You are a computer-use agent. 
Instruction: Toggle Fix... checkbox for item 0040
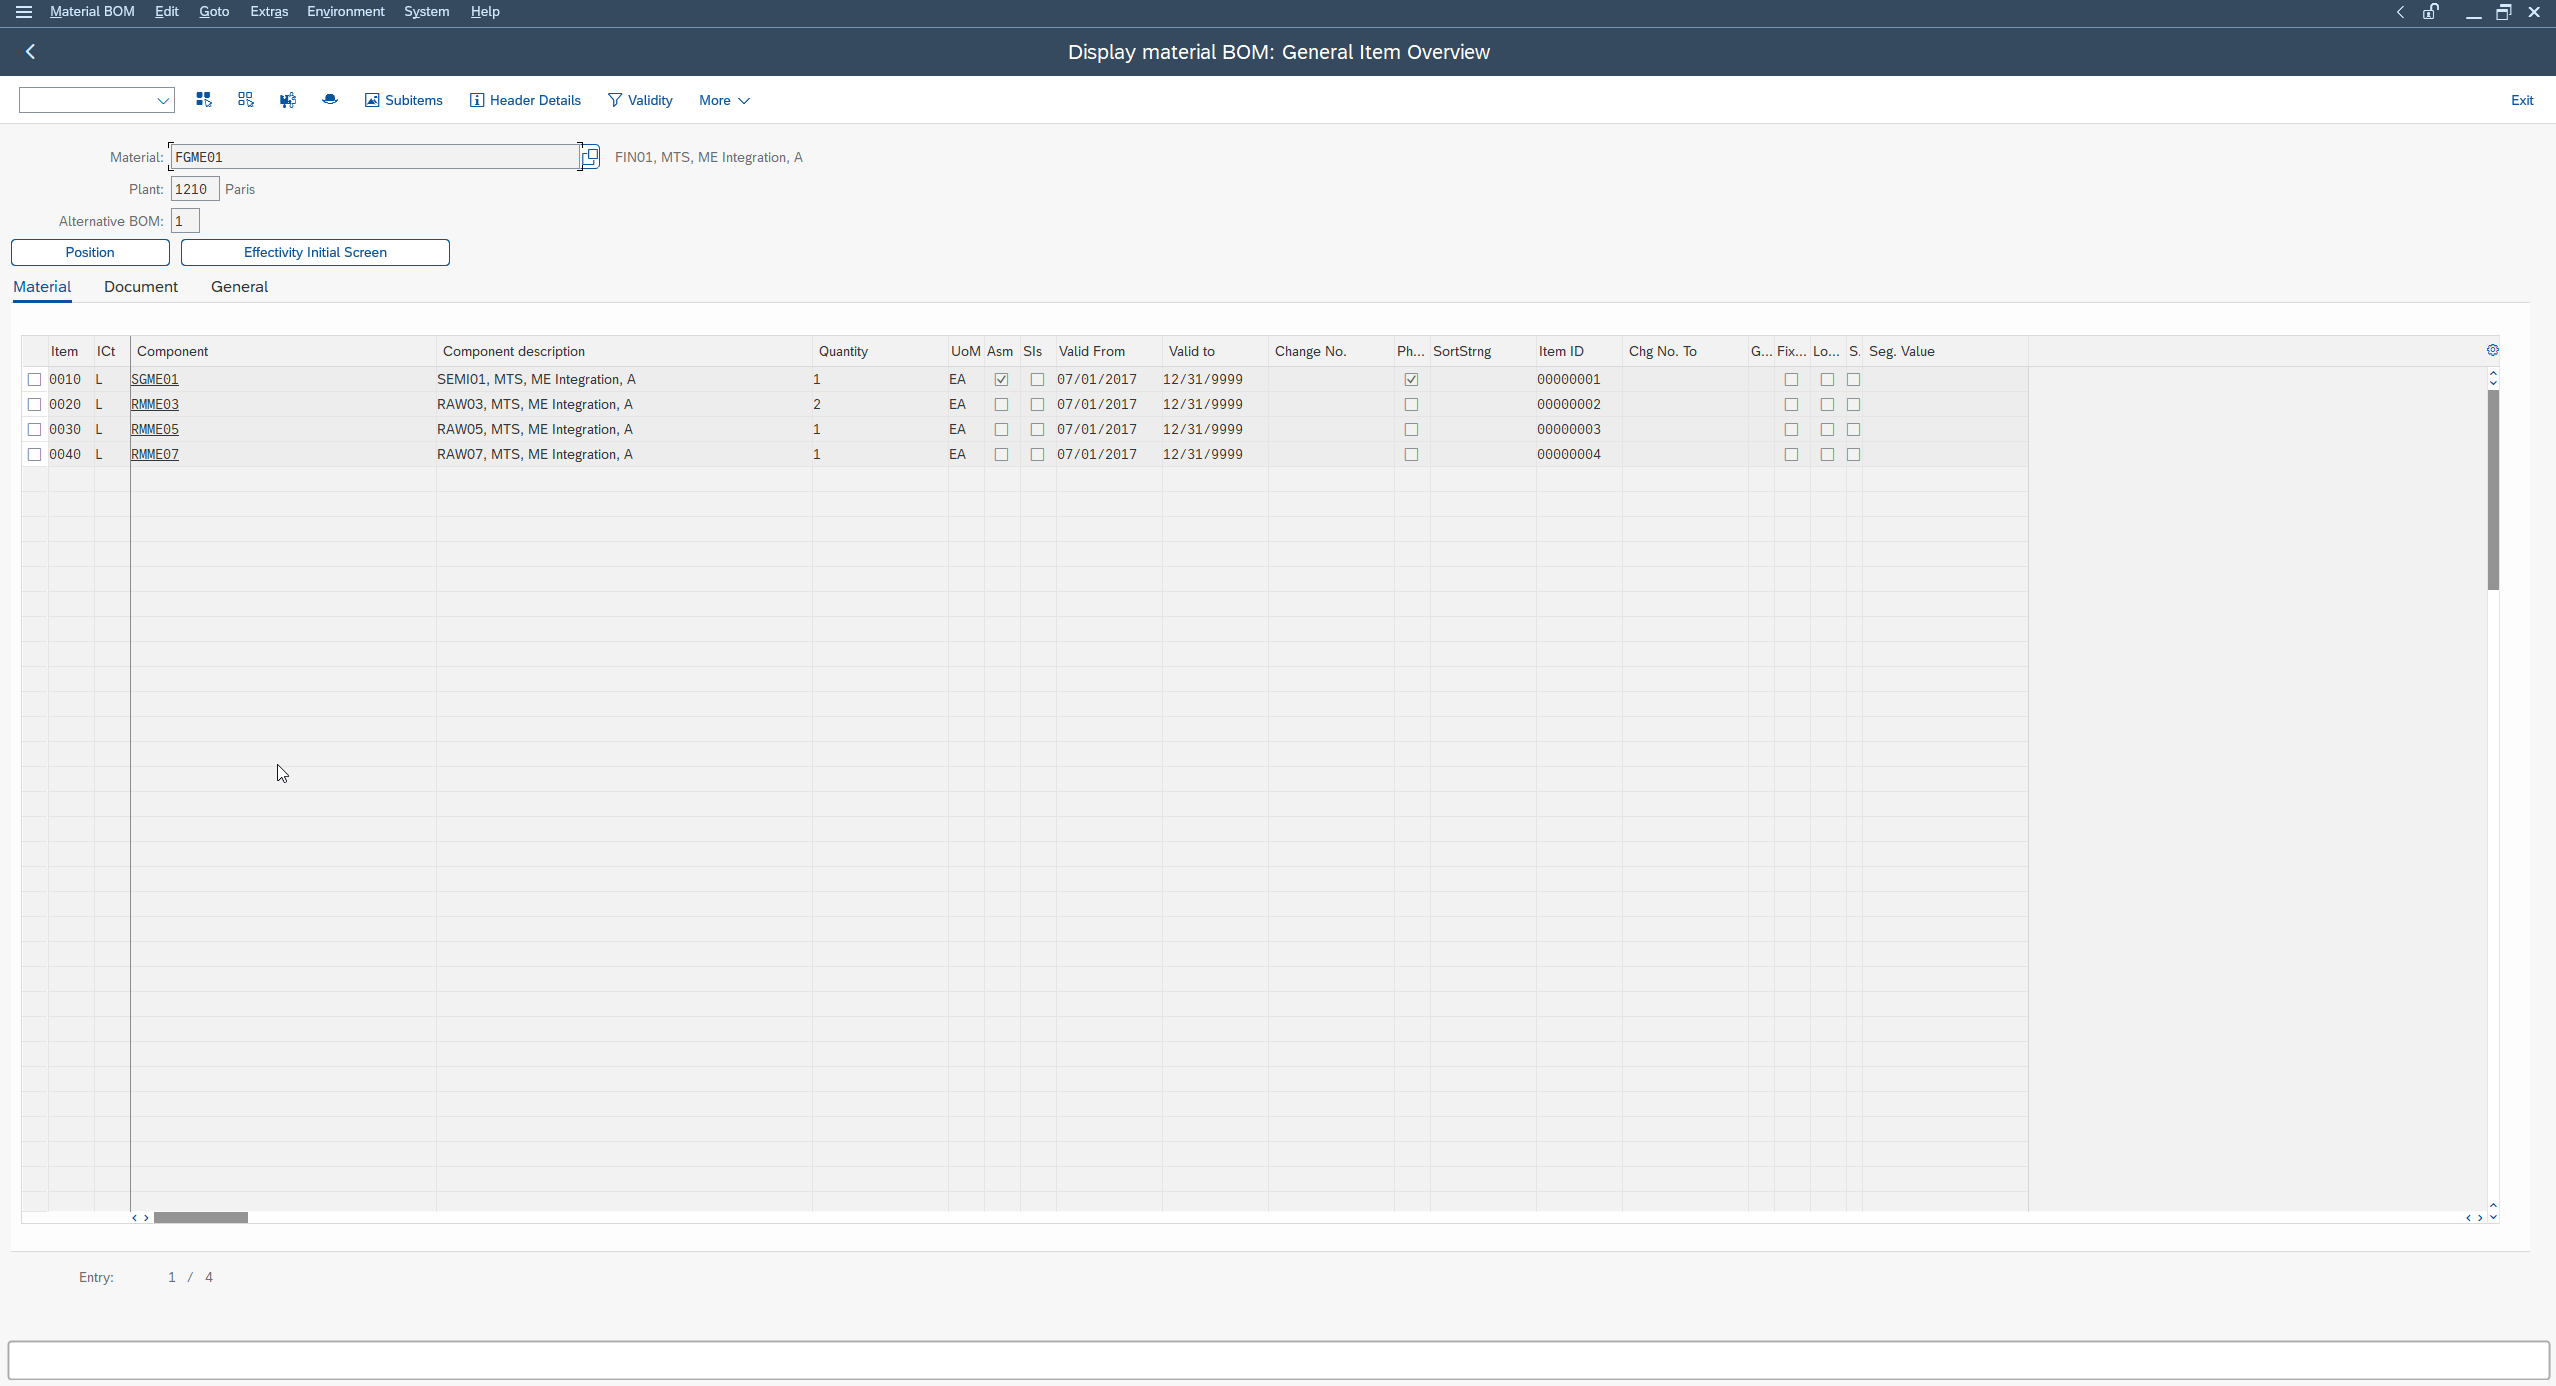[x=1791, y=454]
